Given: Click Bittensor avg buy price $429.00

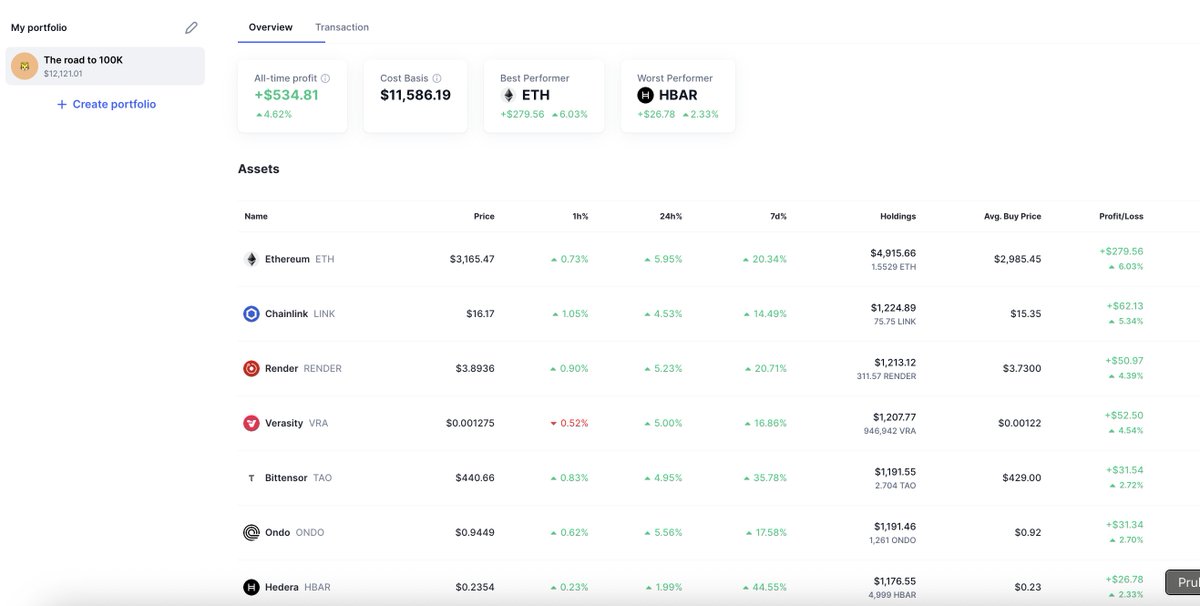Looking at the screenshot, I should 1022,478.
